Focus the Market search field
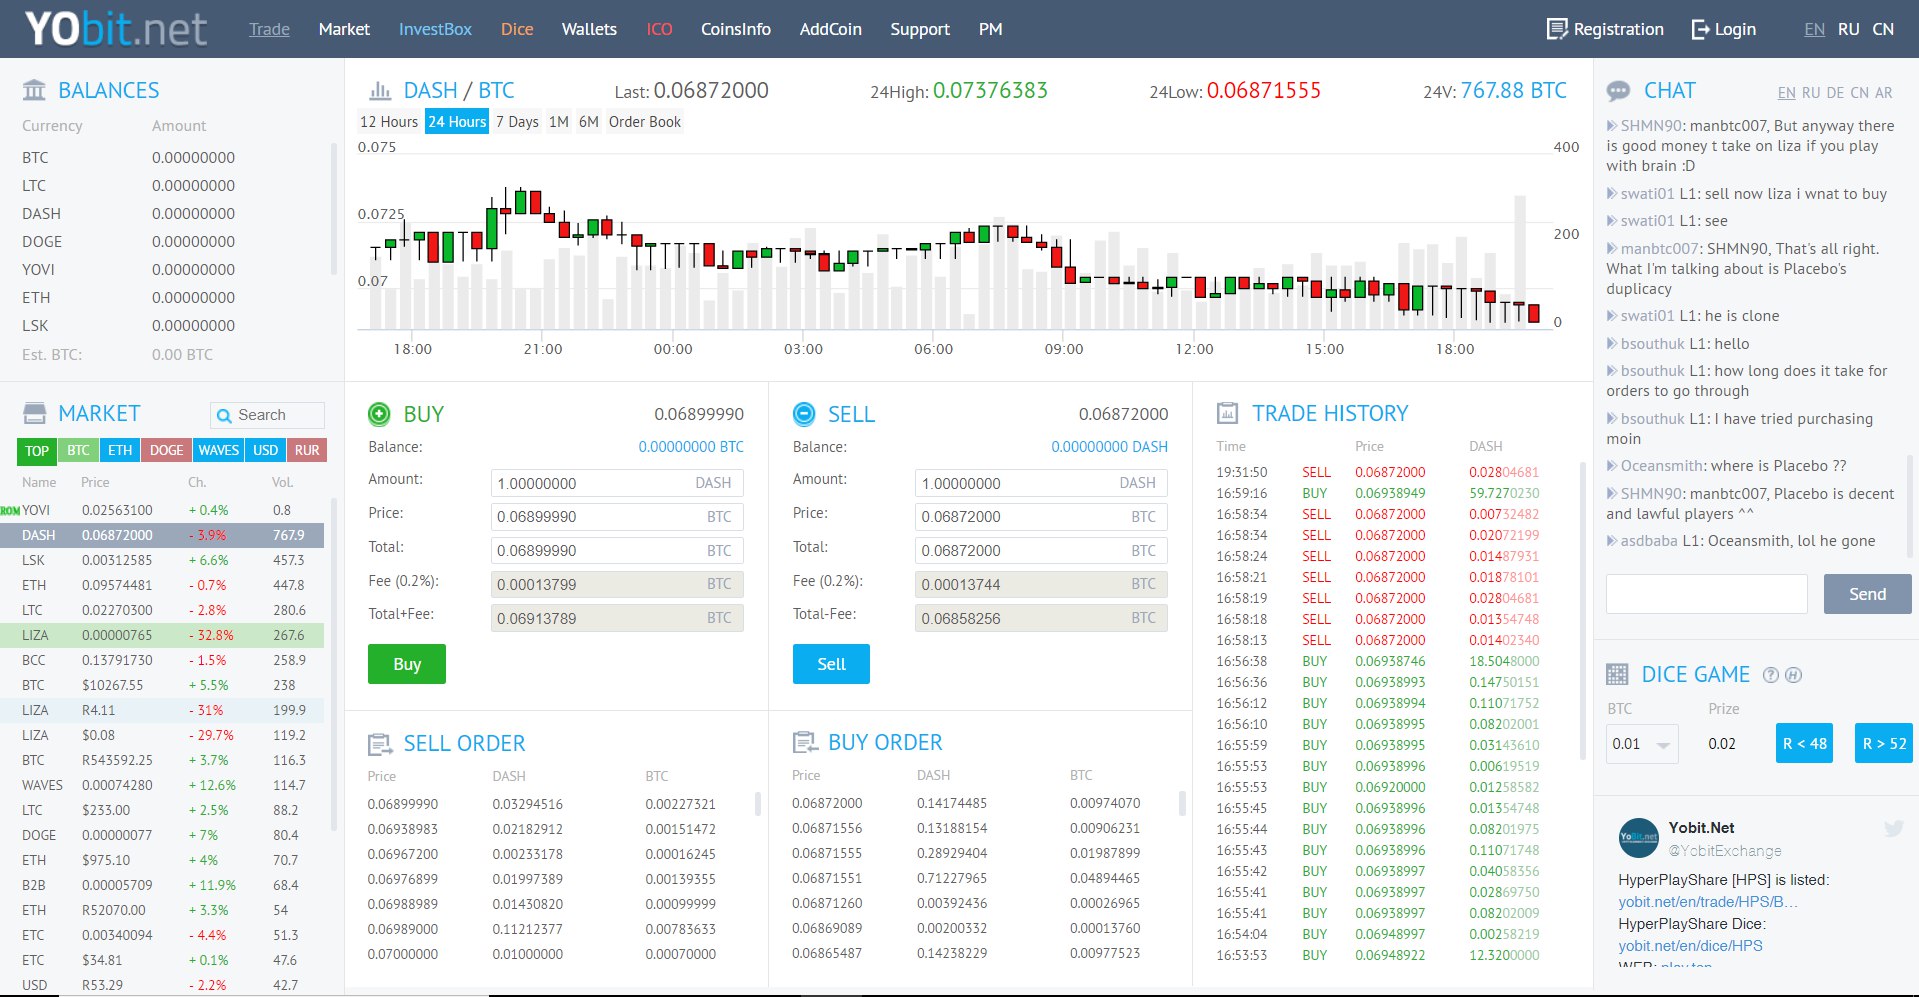This screenshot has width=1919, height=997. tap(267, 415)
